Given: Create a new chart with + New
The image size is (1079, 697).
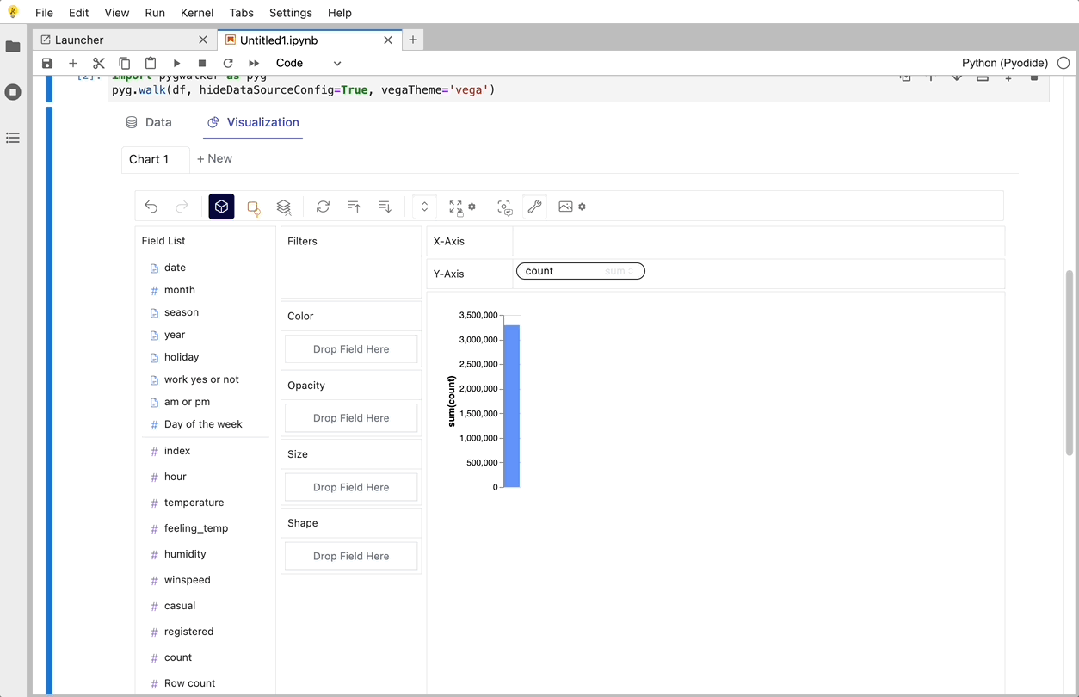Looking at the screenshot, I should coord(213,158).
